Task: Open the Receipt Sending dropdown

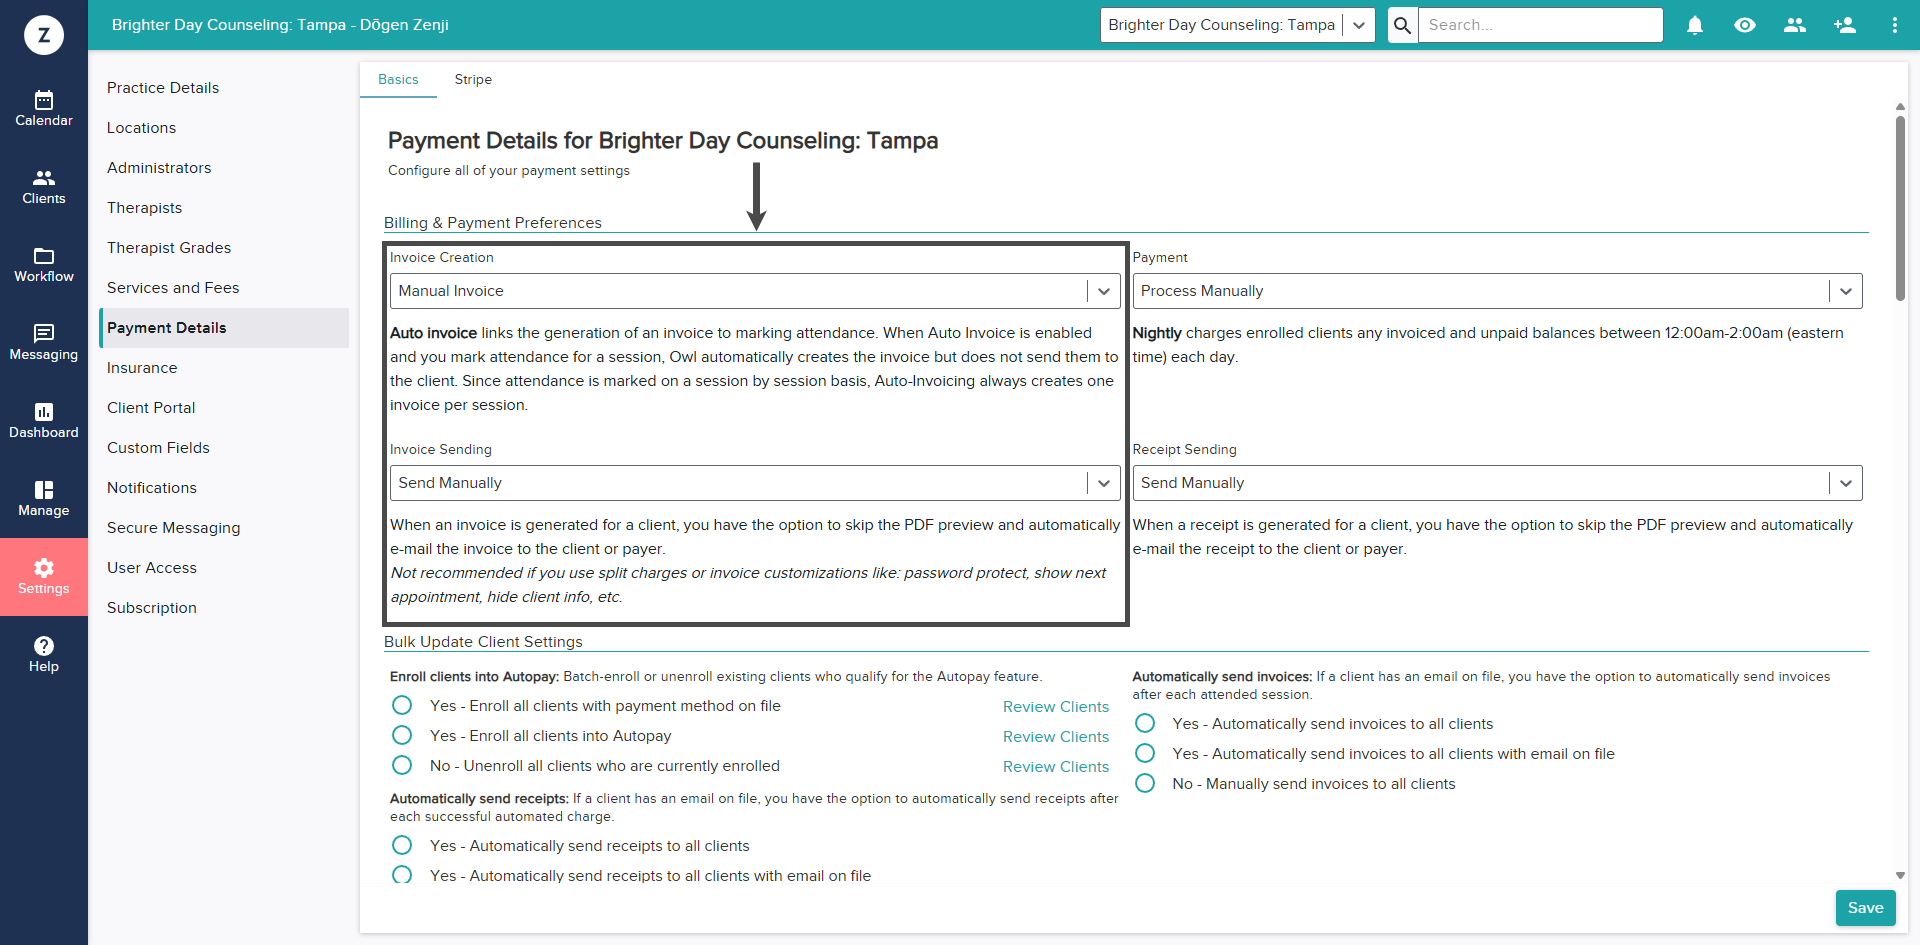Action: tap(1497, 483)
